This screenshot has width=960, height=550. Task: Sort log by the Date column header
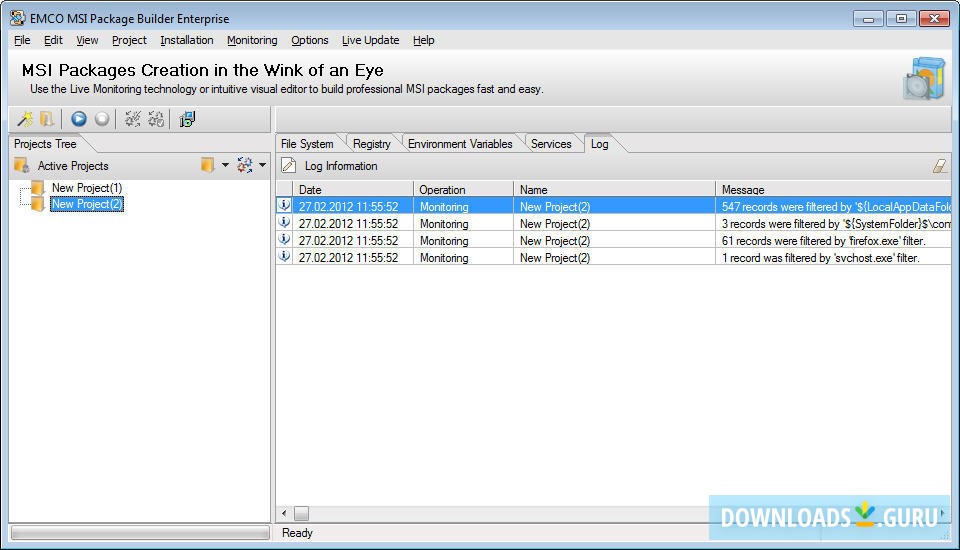coord(353,189)
